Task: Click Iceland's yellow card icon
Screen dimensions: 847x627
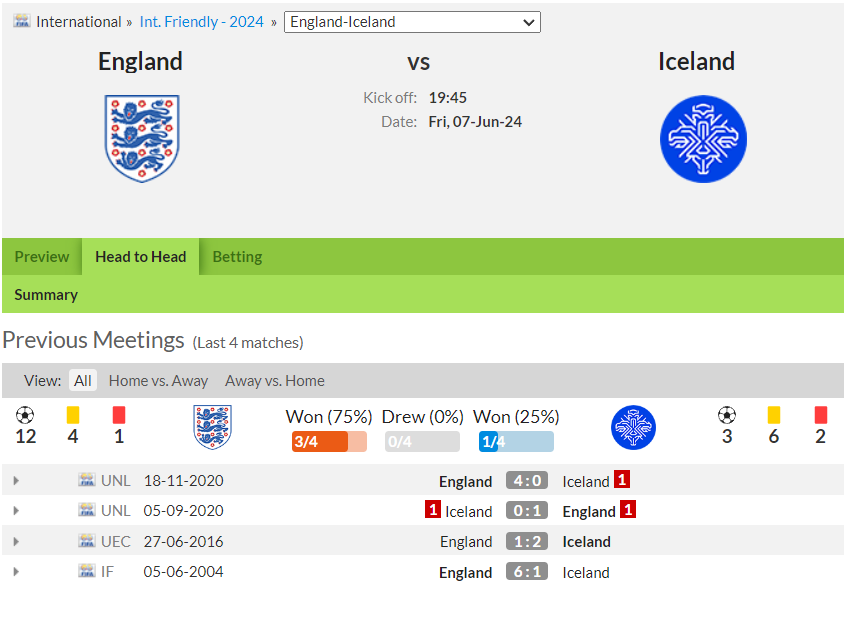Action: point(774,415)
